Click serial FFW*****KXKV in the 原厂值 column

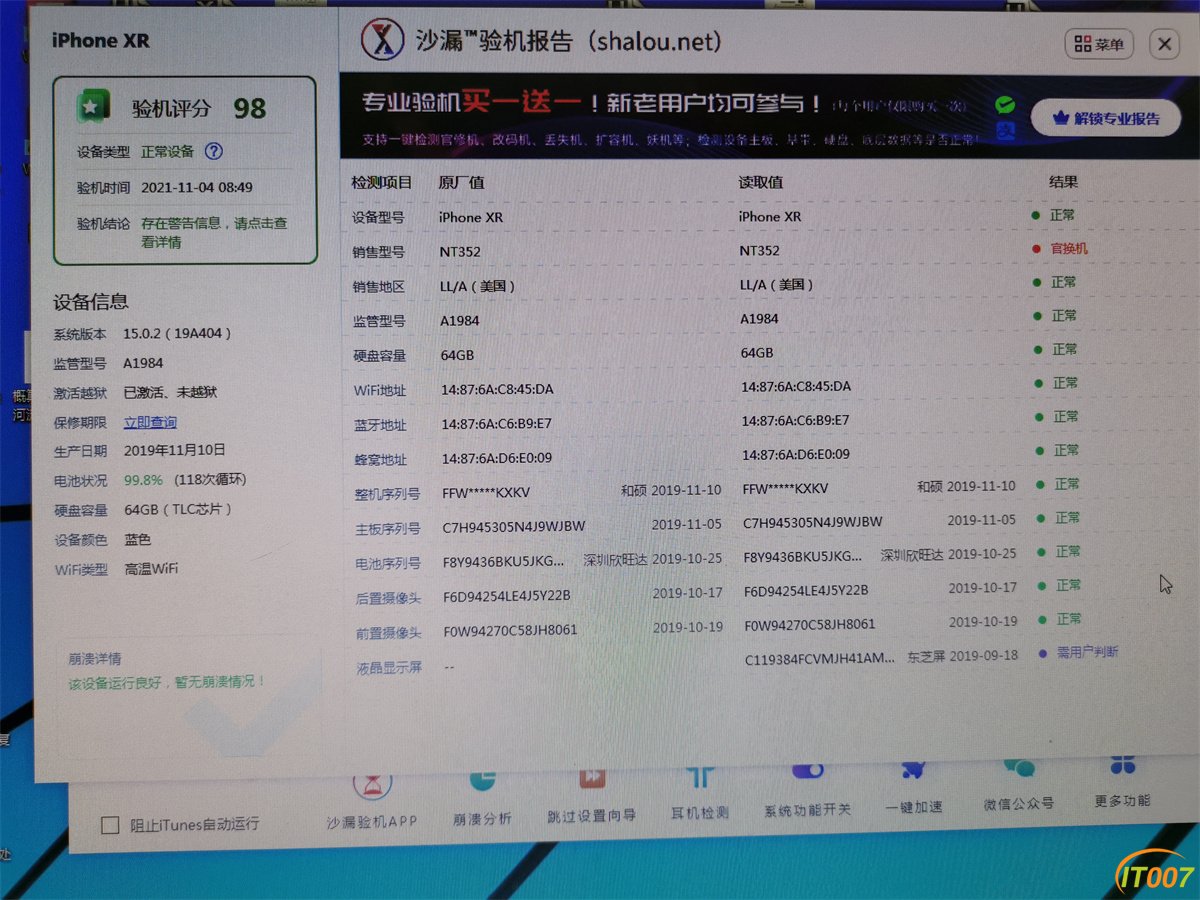pyautogui.click(x=486, y=493)
